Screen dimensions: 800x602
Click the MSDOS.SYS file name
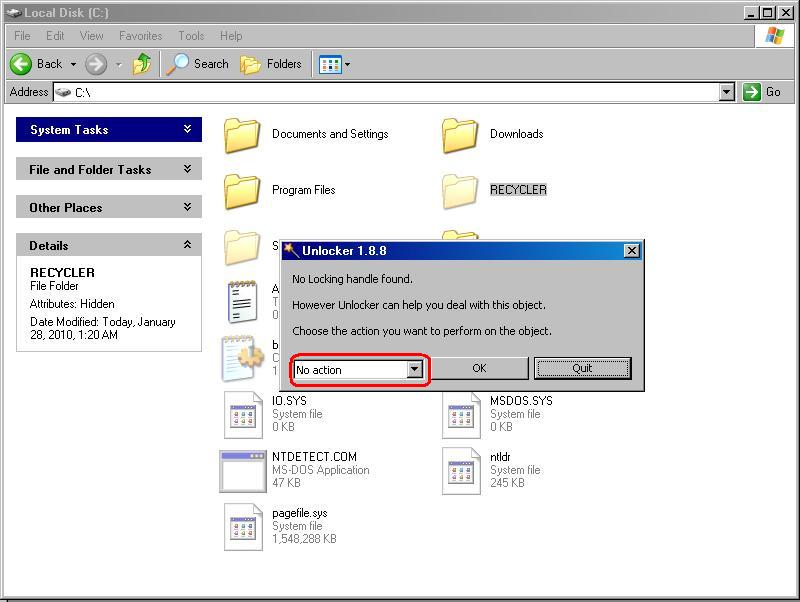click(x=521, y=400)
